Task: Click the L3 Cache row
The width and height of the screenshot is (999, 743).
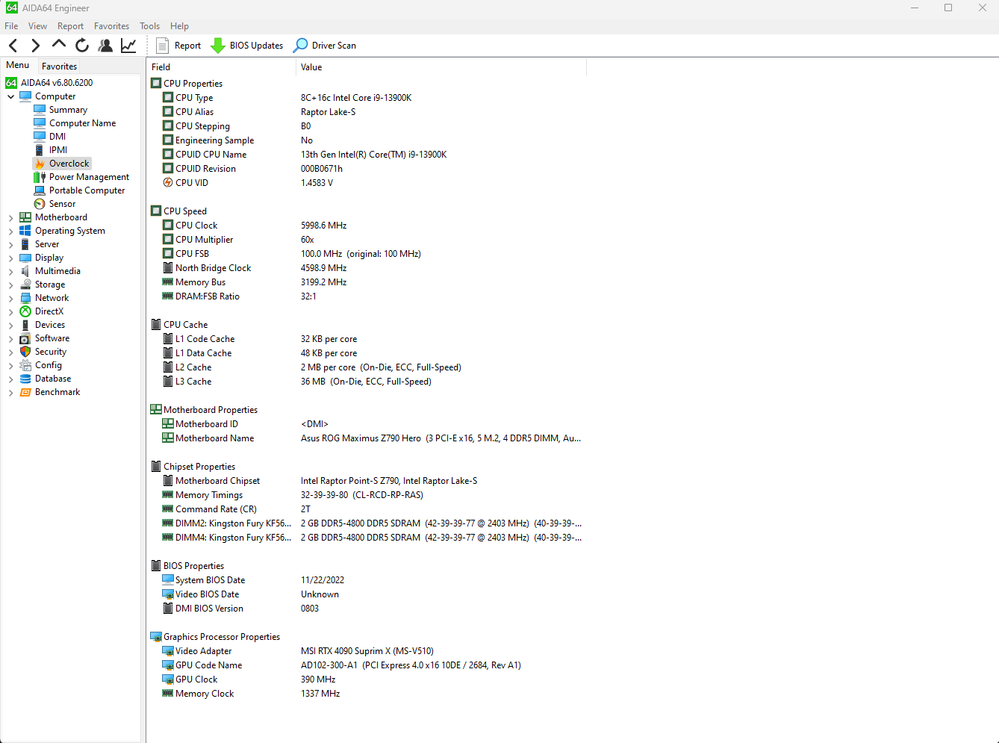Action: pyautogui.click(x=367, y=382)
